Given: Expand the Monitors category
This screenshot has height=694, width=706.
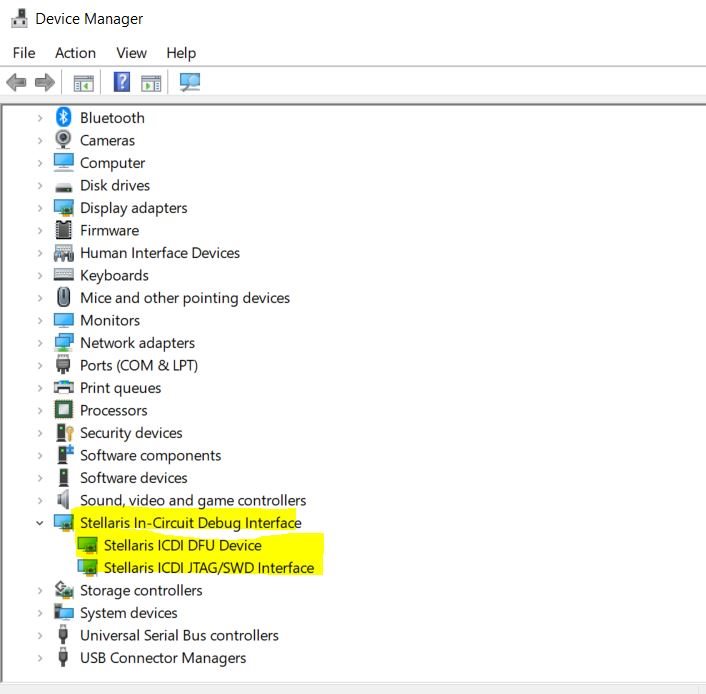Looking at the screenshot, I should [40, 320].
